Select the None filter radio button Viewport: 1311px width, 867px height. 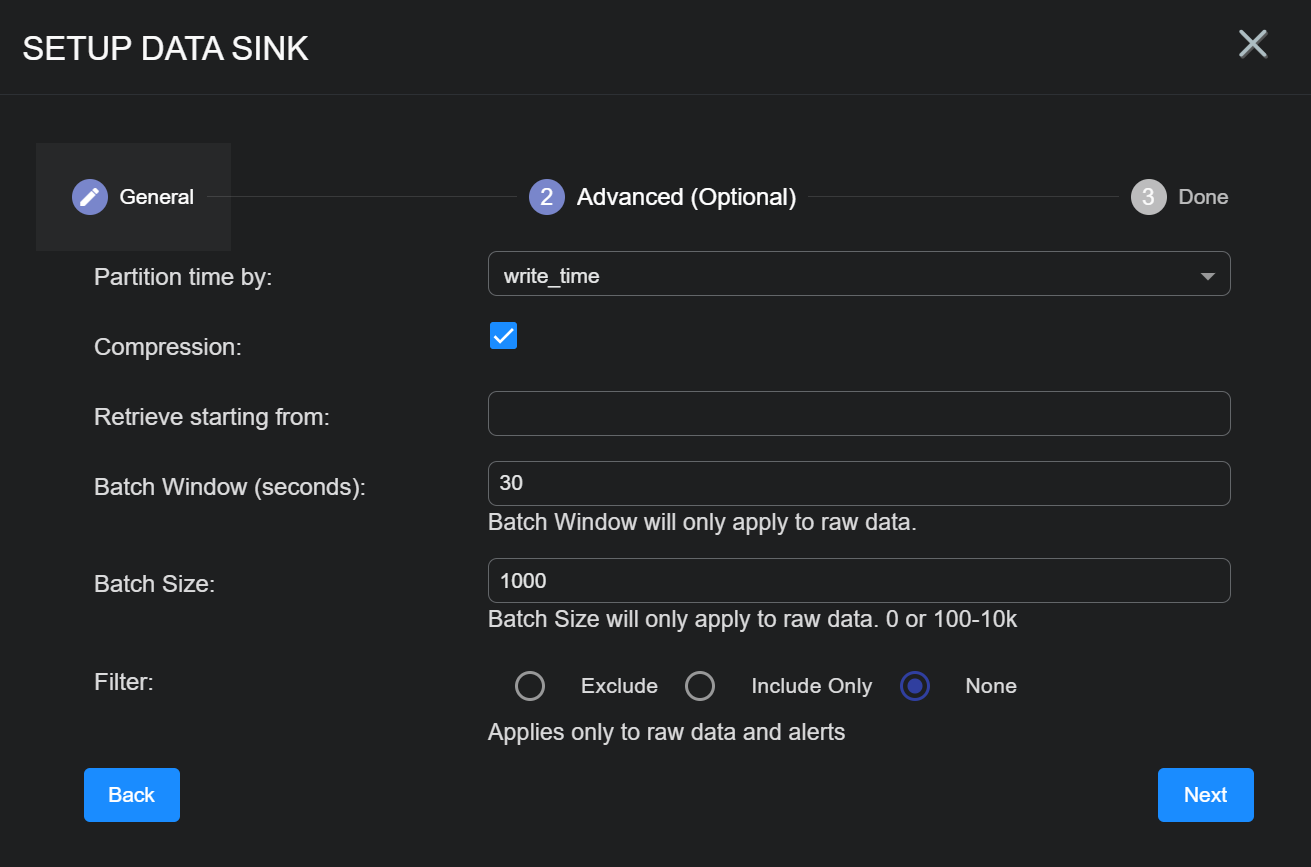[915, 686]
